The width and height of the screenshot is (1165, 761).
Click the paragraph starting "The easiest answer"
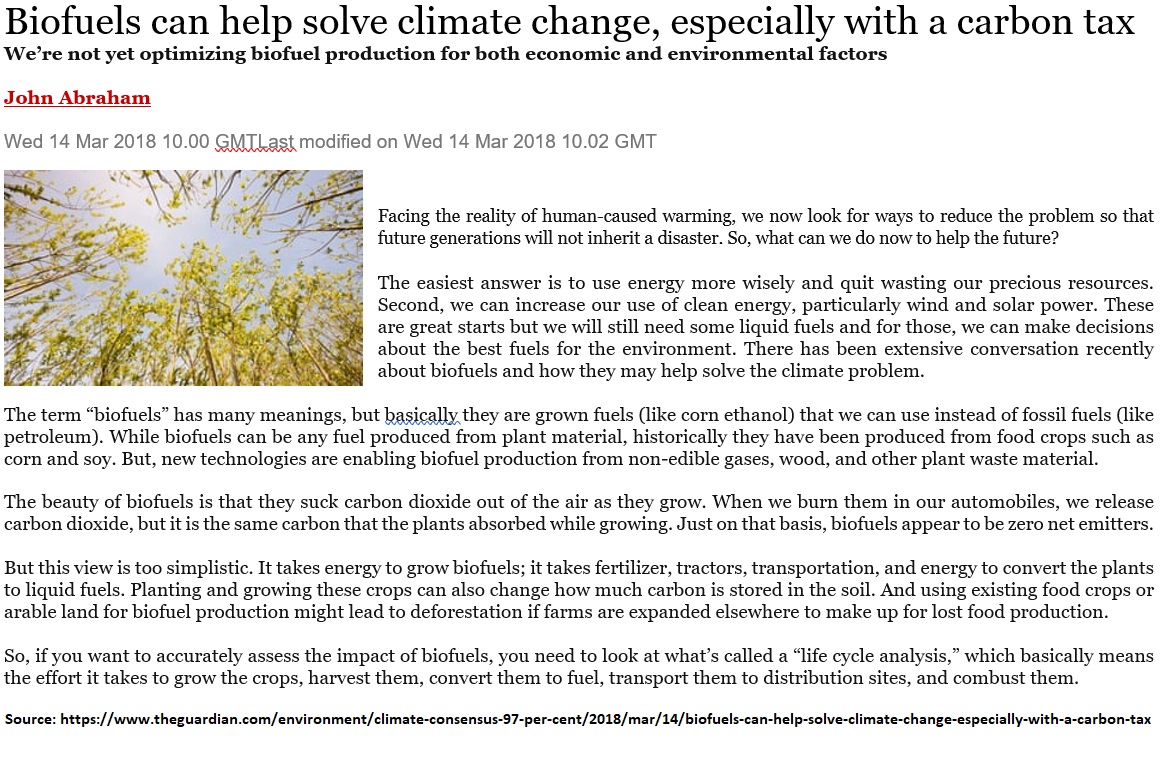765,327
